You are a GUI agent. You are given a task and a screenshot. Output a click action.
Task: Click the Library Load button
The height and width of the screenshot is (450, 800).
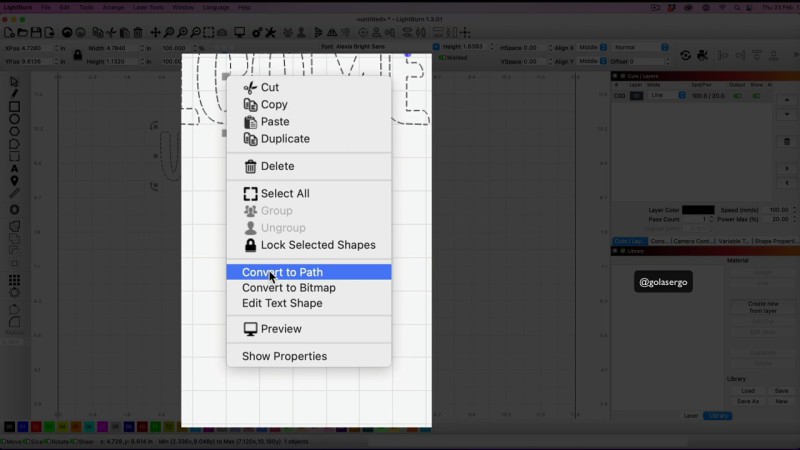point(748,391)
